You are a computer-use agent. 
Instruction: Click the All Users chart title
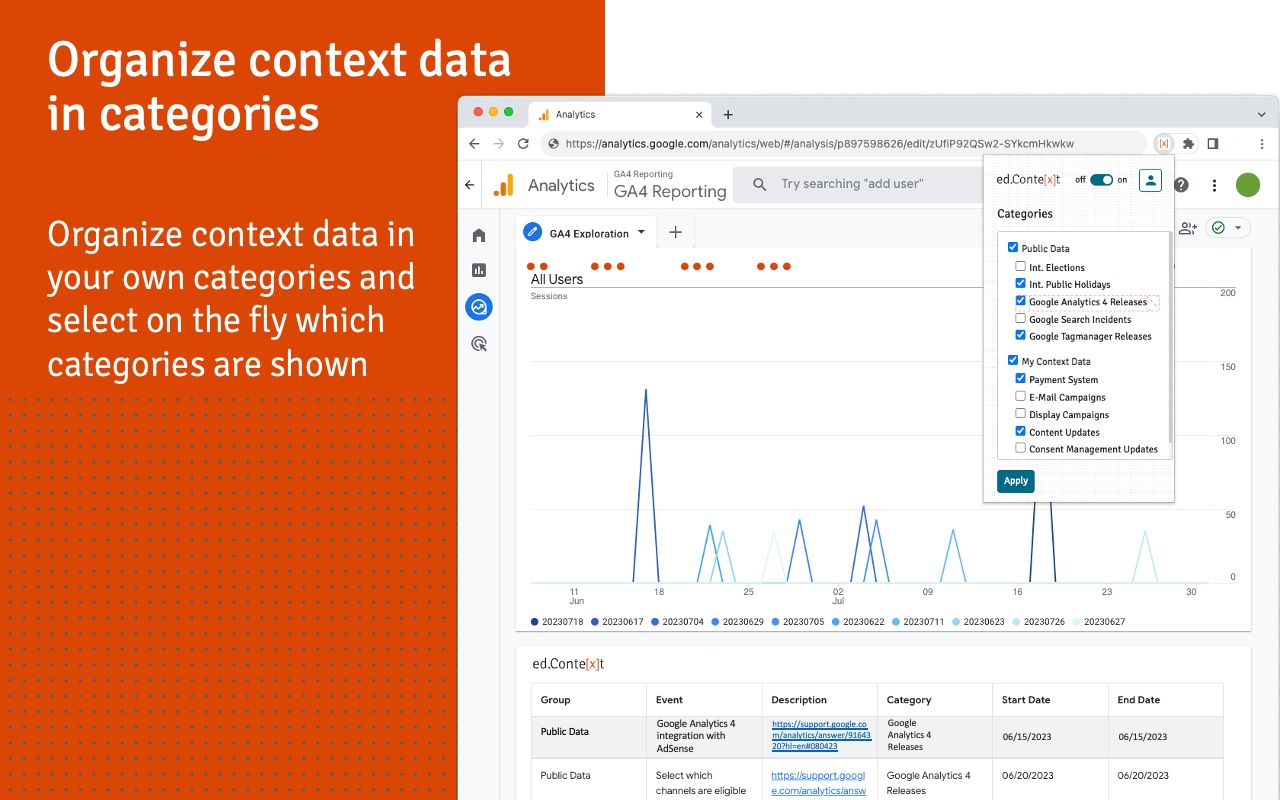click(x=557, y=279)
